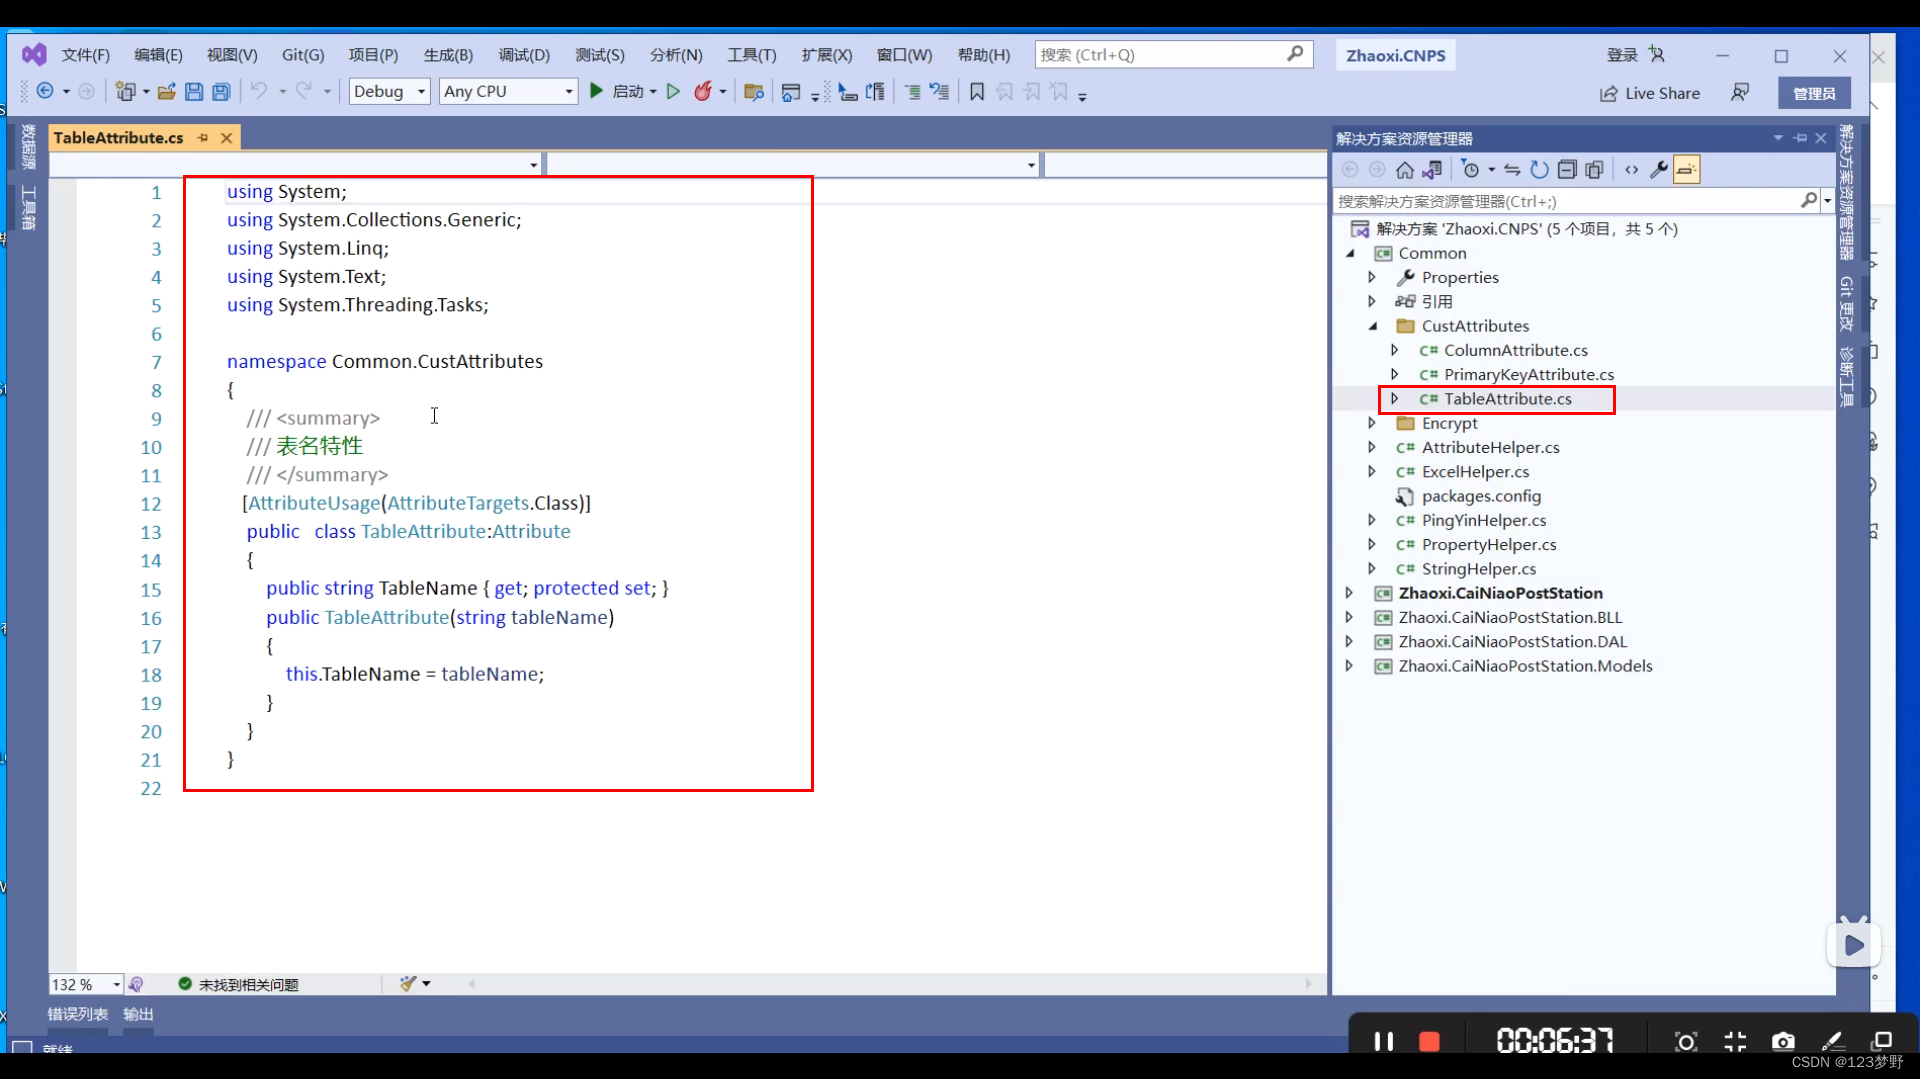Open the 文件(F) menu
Screen dimensions: 1920x1079
[85, 55]
